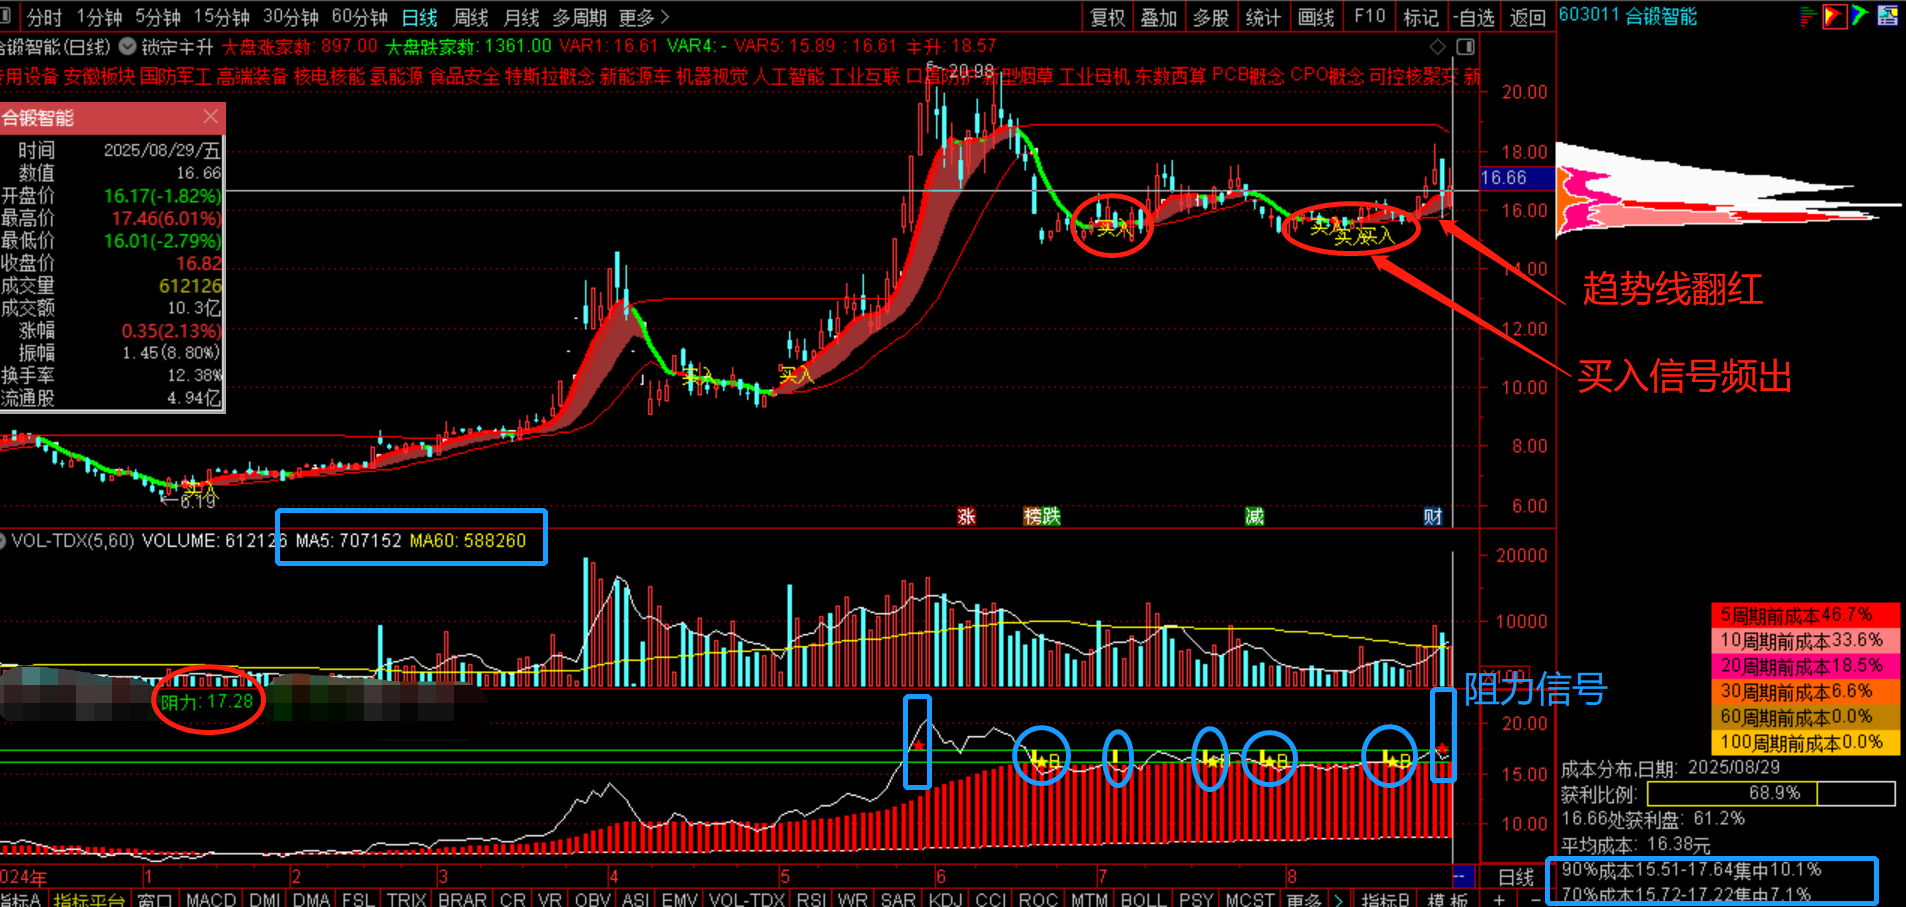Click the blue panel layout icon

[1888, 15]
